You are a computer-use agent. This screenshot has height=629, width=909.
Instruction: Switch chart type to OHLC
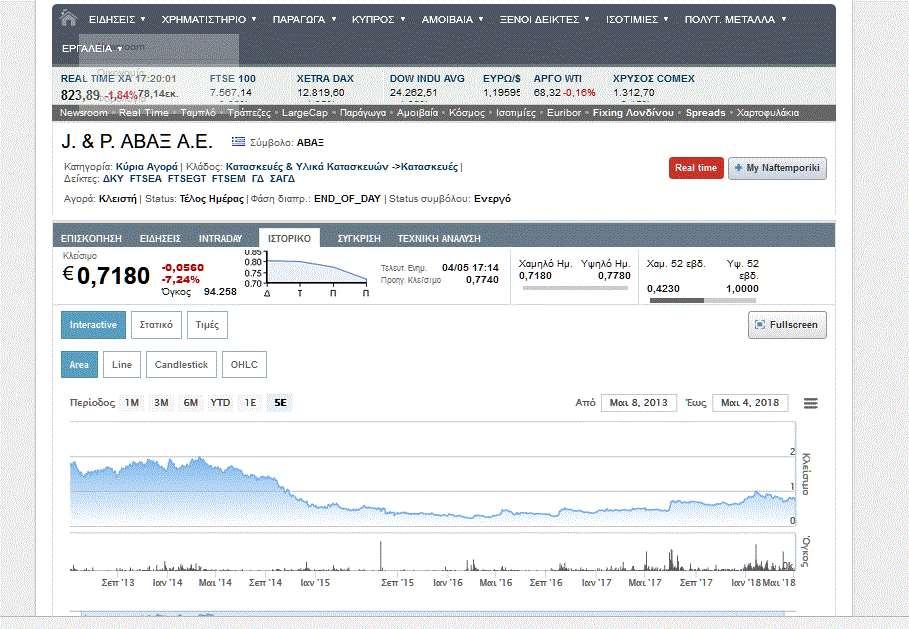244,365
